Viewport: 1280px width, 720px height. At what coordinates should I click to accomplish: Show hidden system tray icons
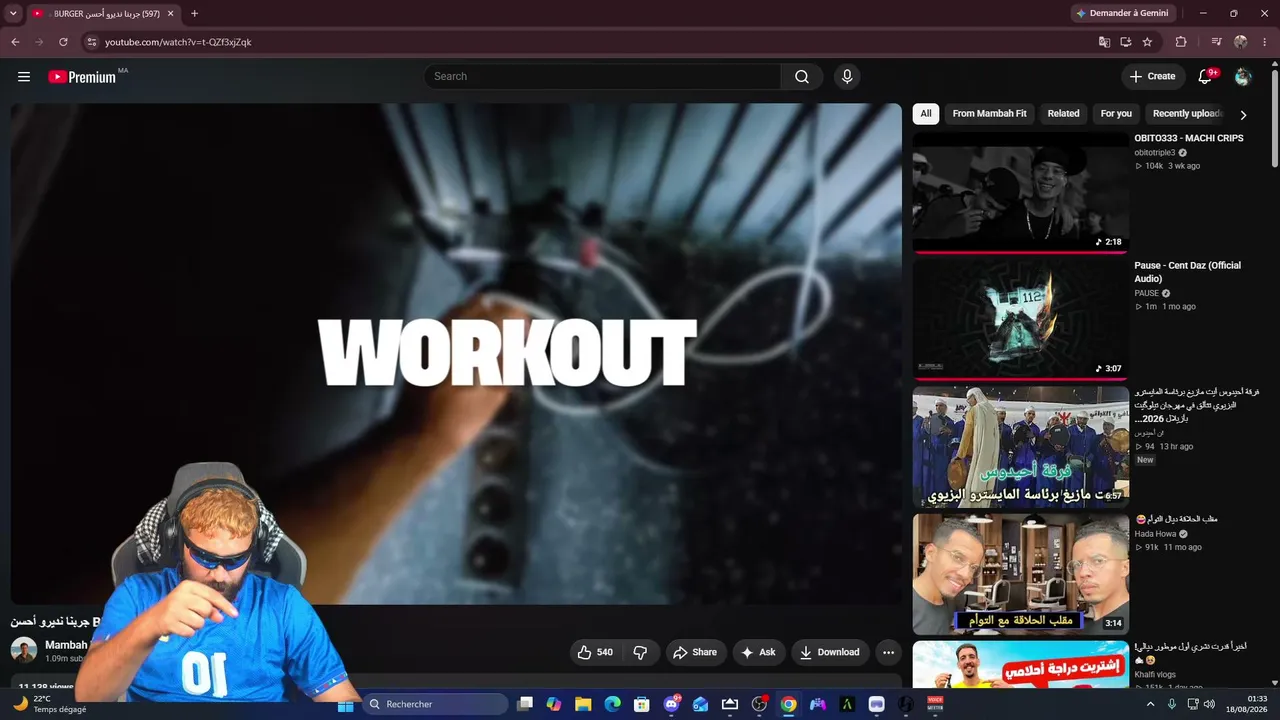click(x=1150, y=704)
